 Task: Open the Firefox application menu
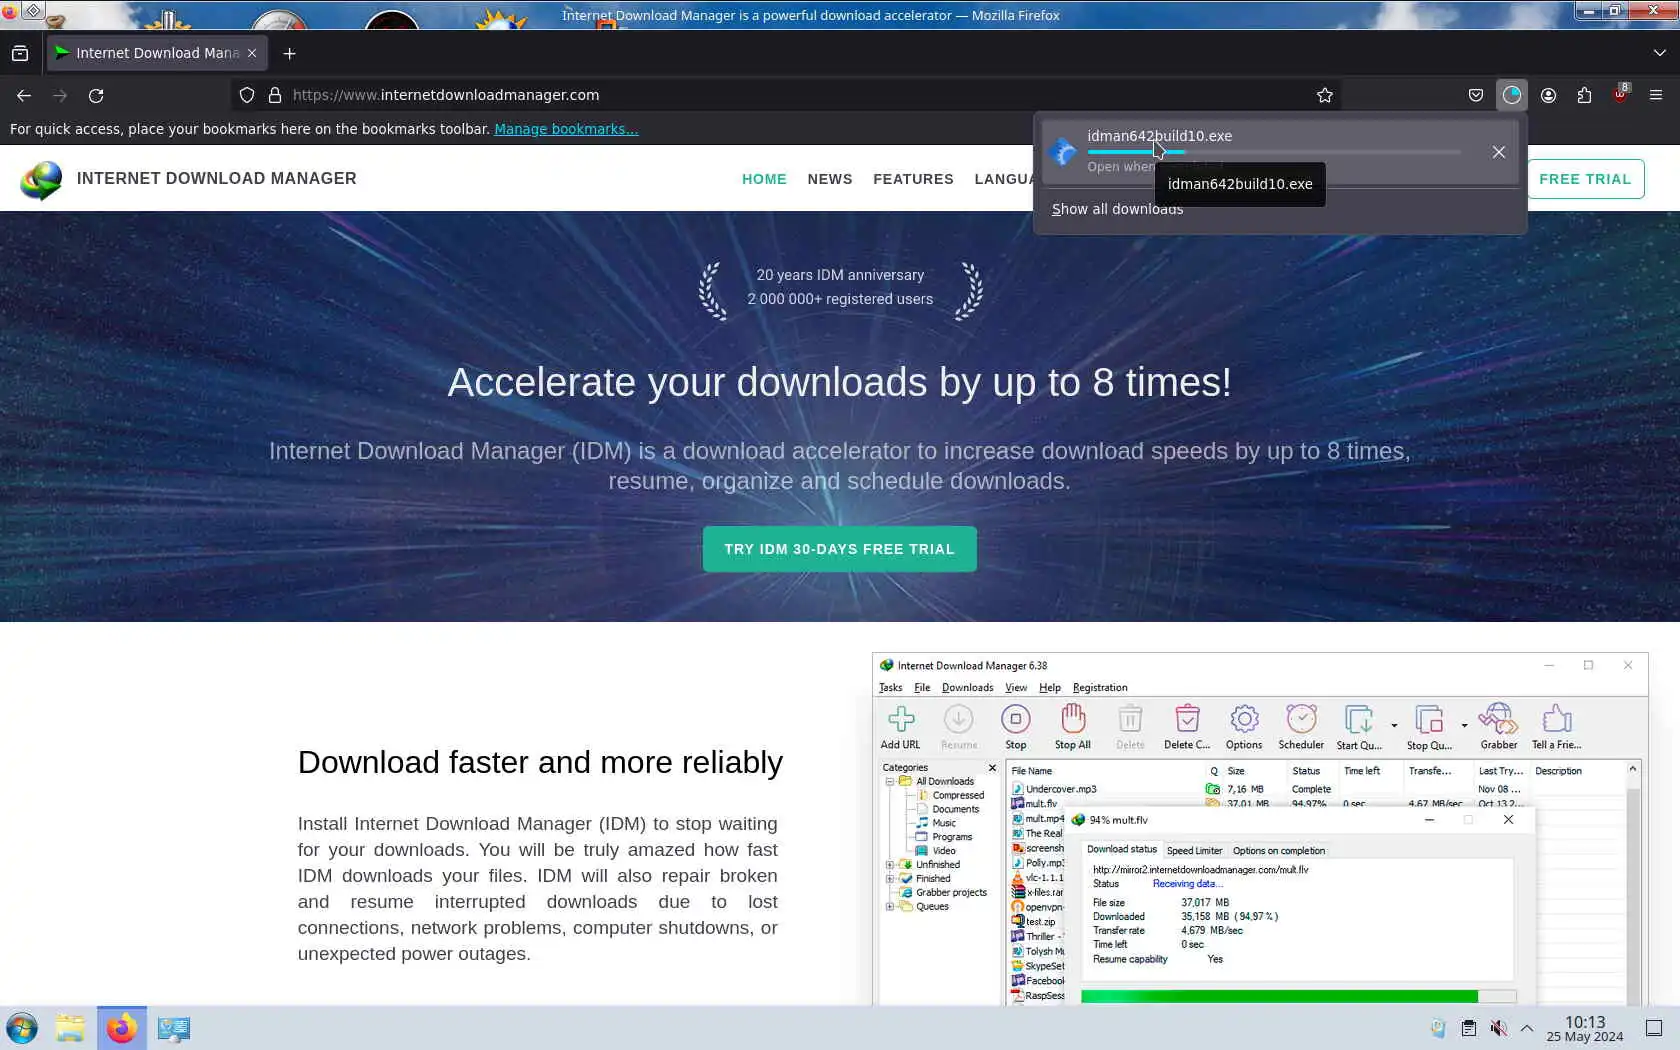(x=1656, y=95)
